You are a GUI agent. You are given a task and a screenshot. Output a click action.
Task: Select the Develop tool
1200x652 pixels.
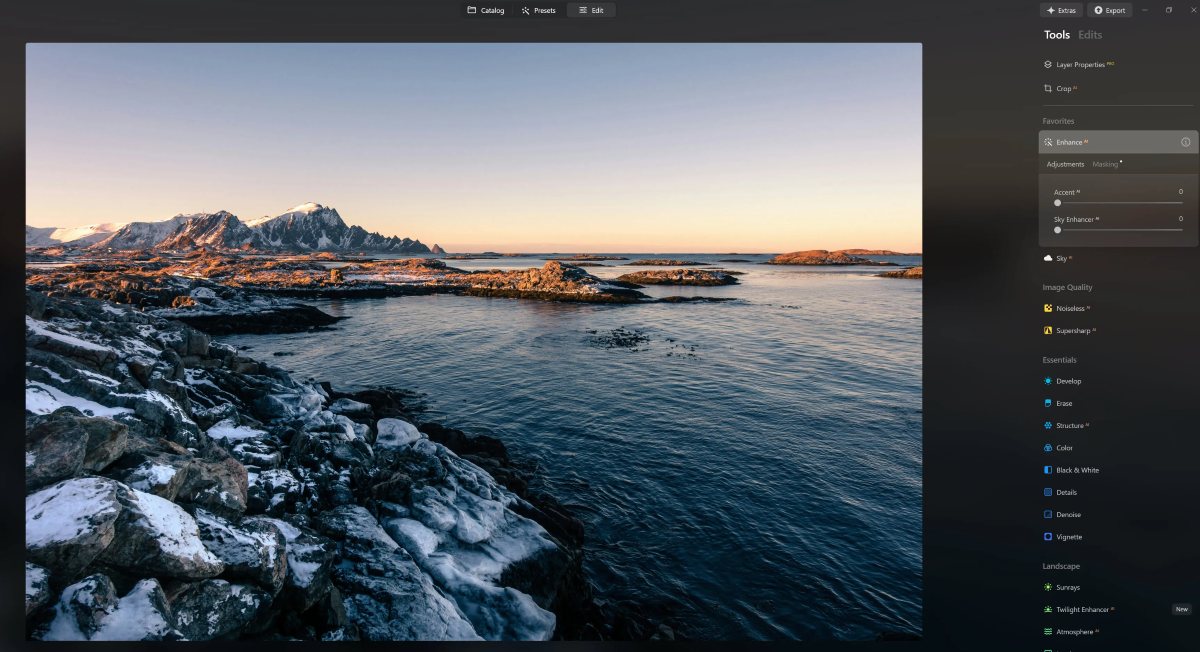(x=1066, y=380)
